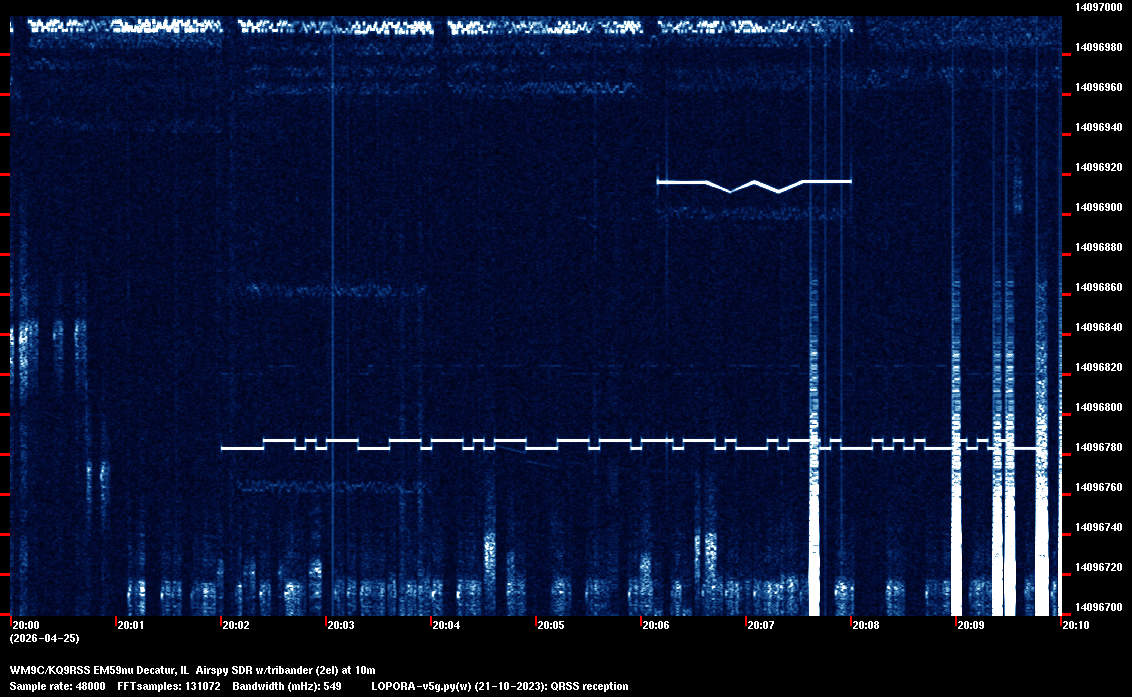This screenshot has height=697, width=1132.
Task: Click the 14096940 frequency label
Action: click(1098, 127)
